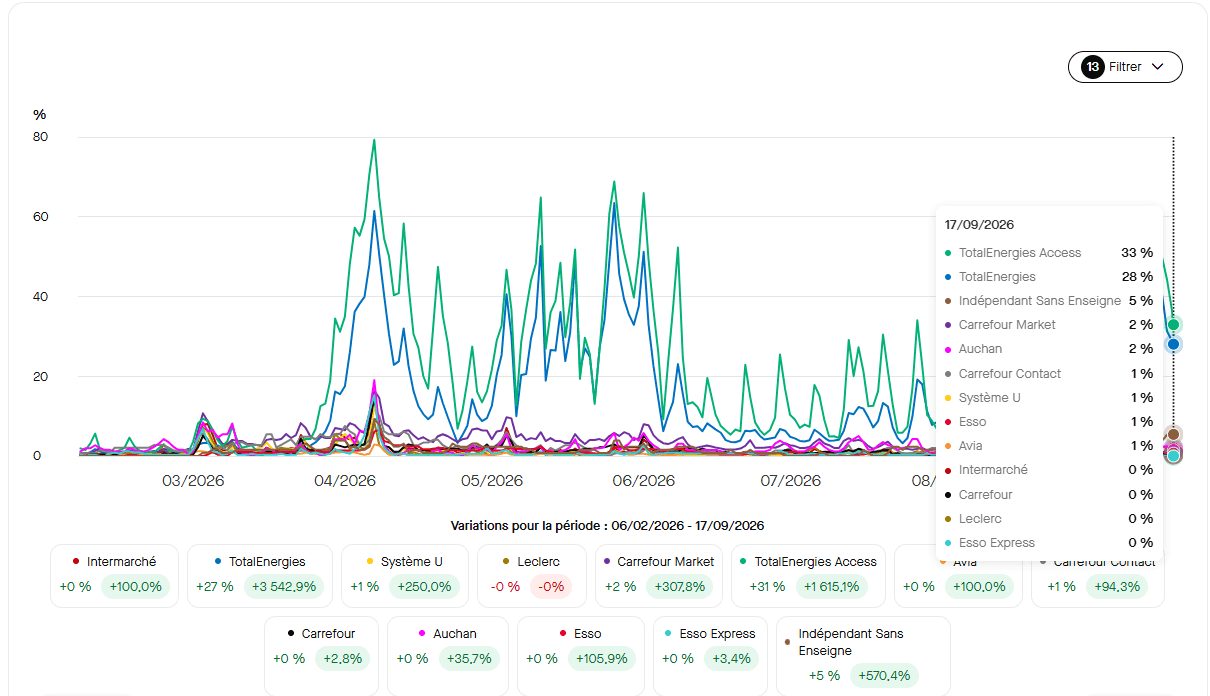Click the 33 % value in tooltip

[1137, 253]
